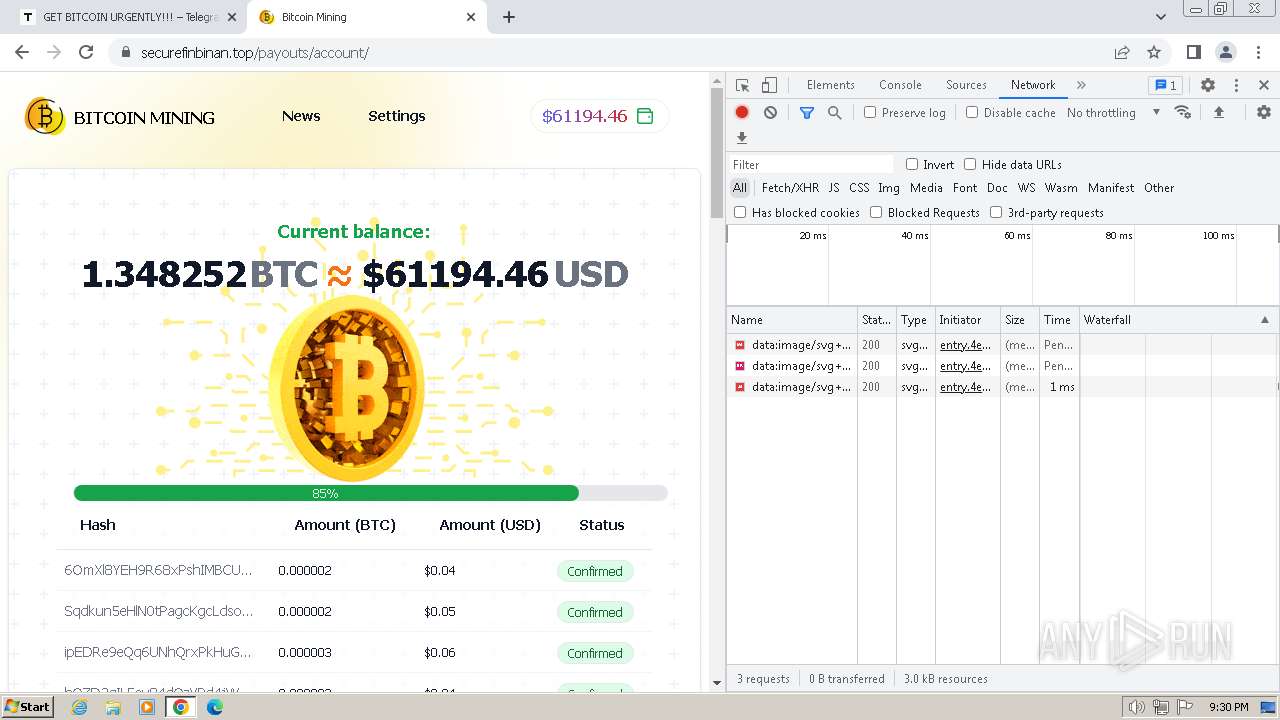
Task: Open the console issues counter badge
Action: point(1165,85)
